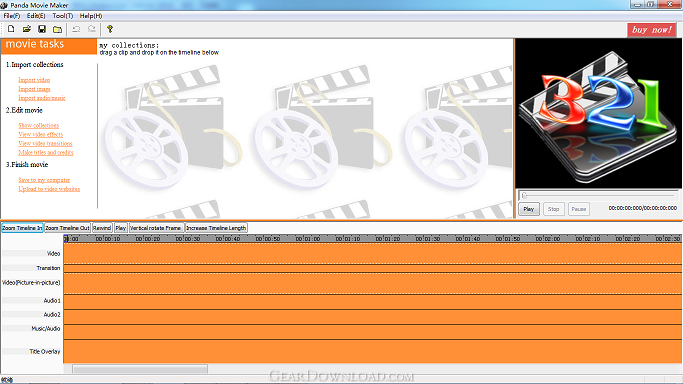Image resolution: width=683 pixels, height=384 pixels.
Task: Click the Zoom Timeline In button
Action: [22, 228]
